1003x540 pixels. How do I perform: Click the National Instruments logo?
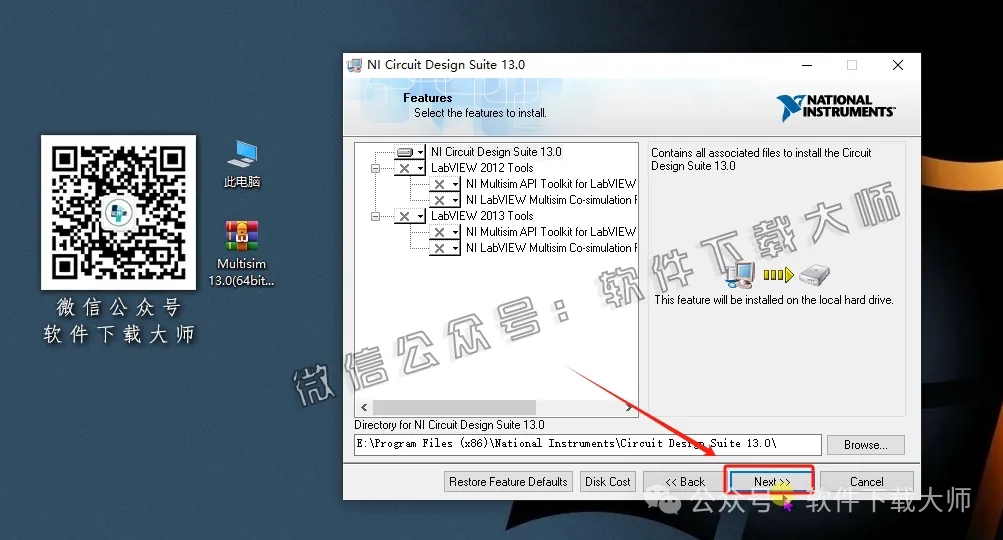[834, 106]
